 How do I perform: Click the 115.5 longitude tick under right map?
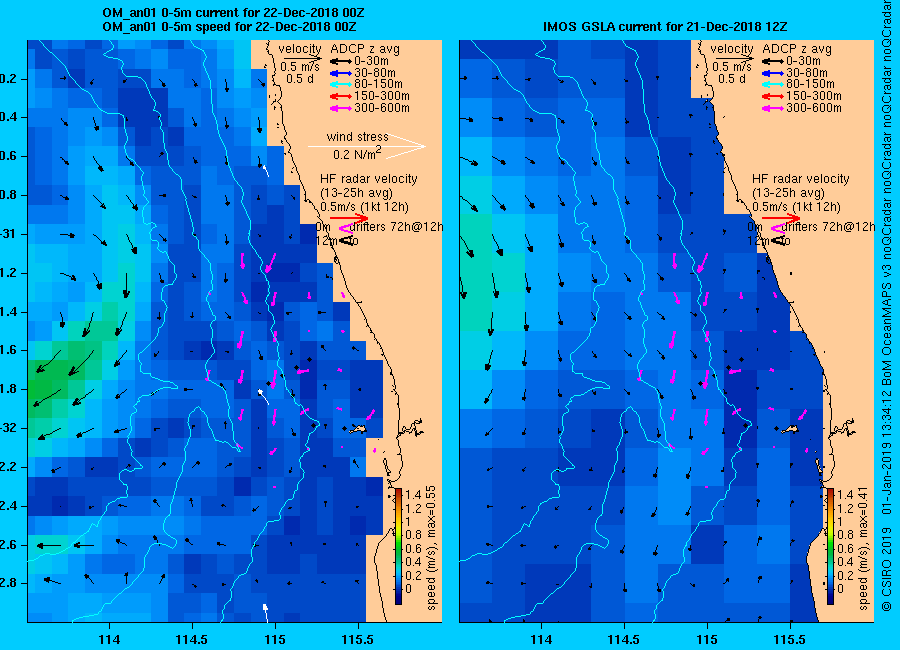click(790, 639)
